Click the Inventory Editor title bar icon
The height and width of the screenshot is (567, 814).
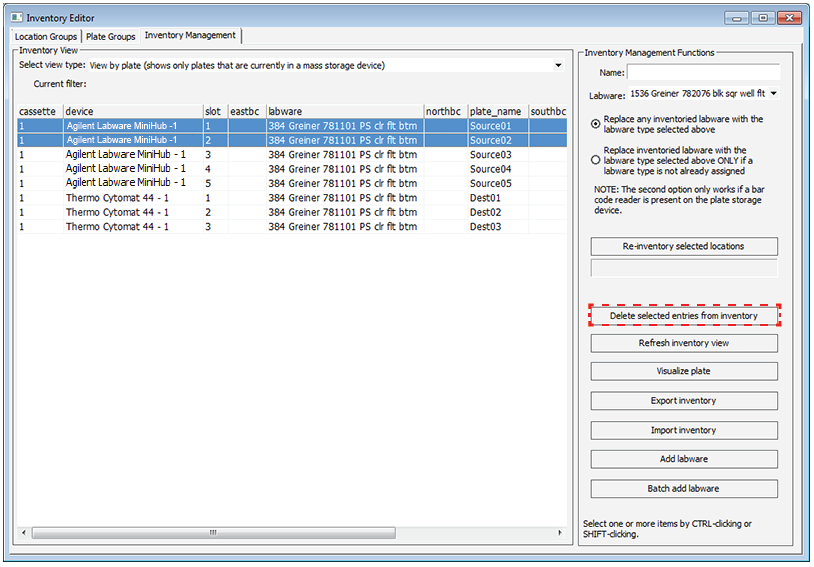(x=16, y=18)
